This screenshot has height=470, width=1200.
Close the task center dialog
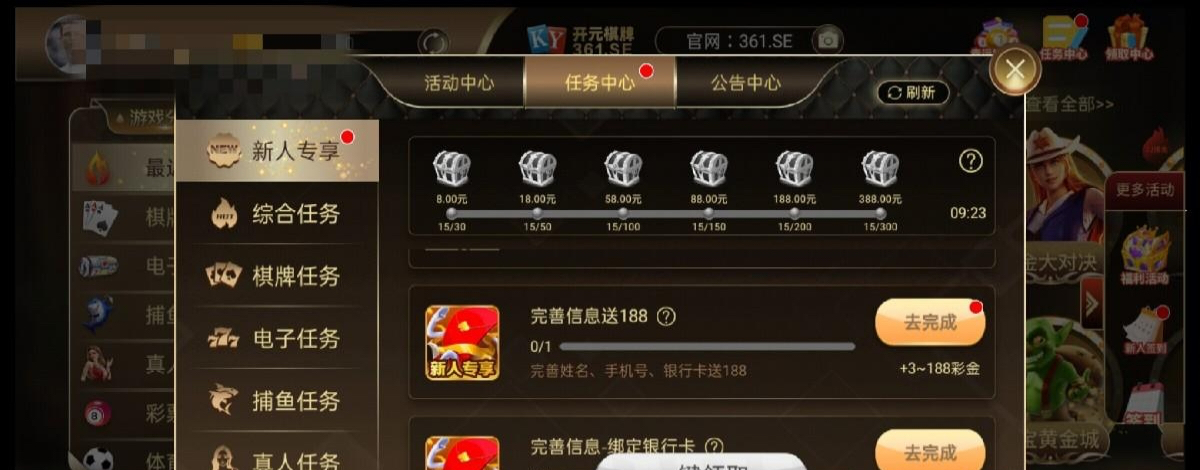[1015, 70]
